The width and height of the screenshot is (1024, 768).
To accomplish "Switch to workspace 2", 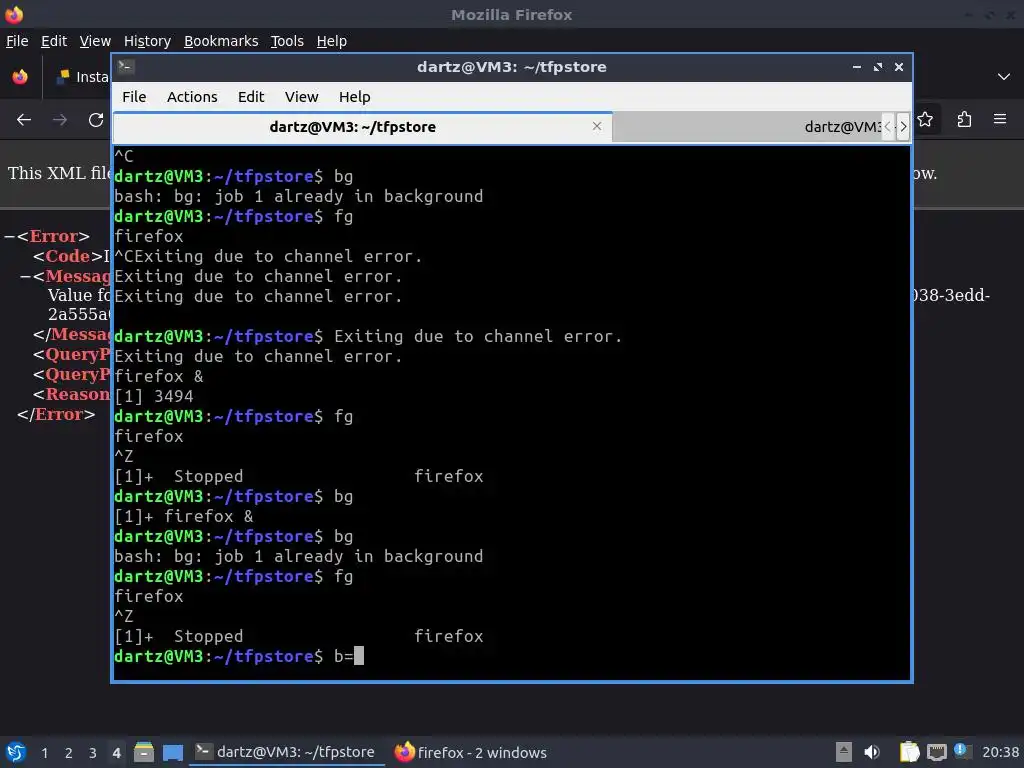I will point(69,753).
